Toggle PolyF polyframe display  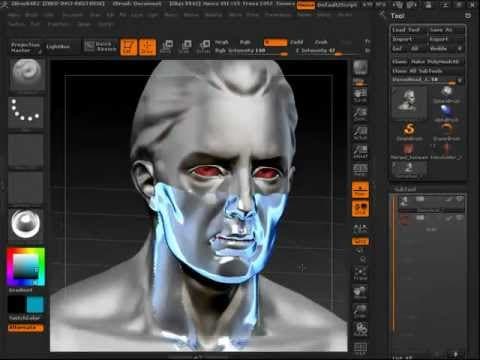360,348
